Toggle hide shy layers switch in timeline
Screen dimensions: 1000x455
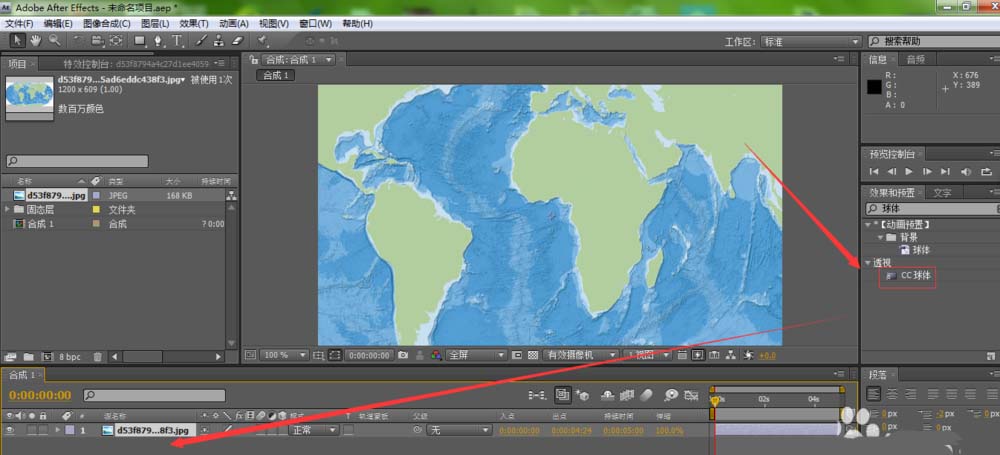(x=608, y=395)
